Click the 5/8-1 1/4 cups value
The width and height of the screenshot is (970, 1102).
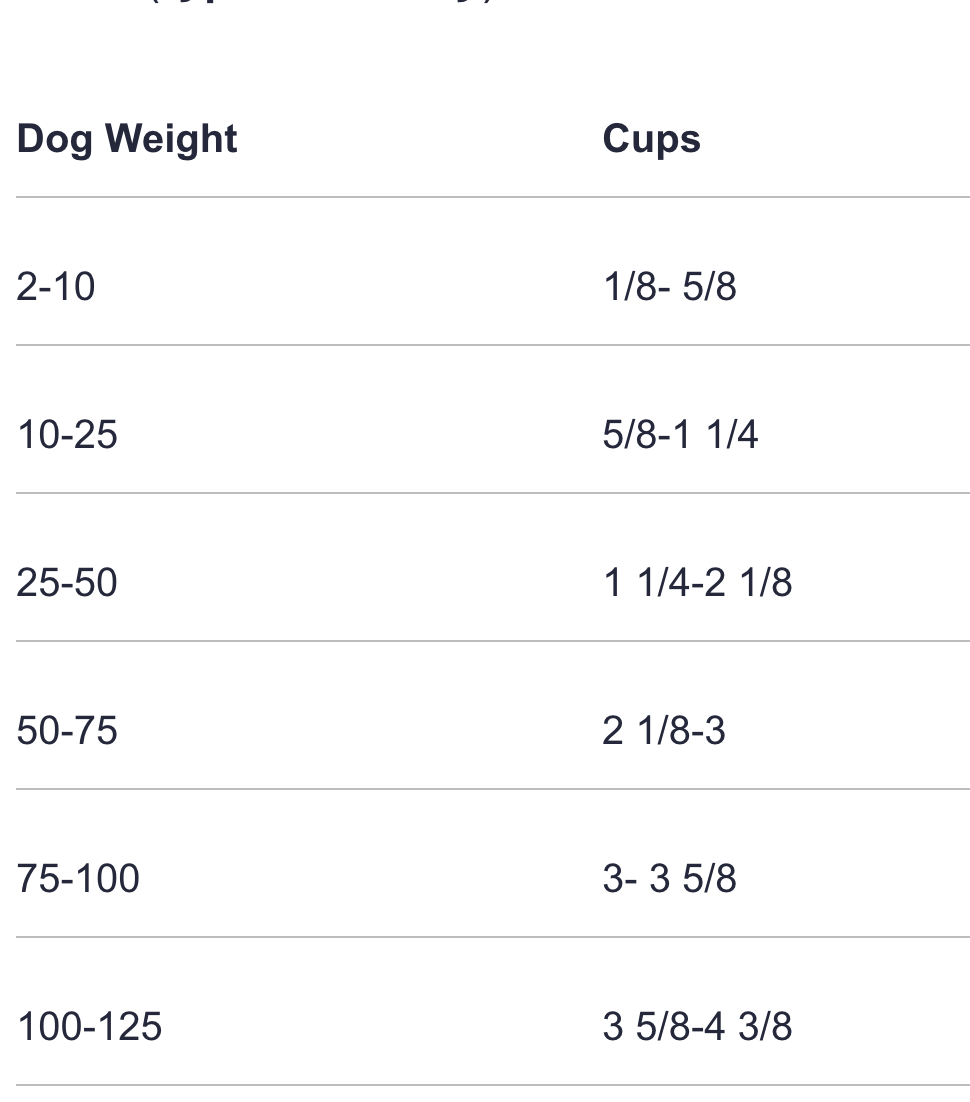[x=680, y=435]
